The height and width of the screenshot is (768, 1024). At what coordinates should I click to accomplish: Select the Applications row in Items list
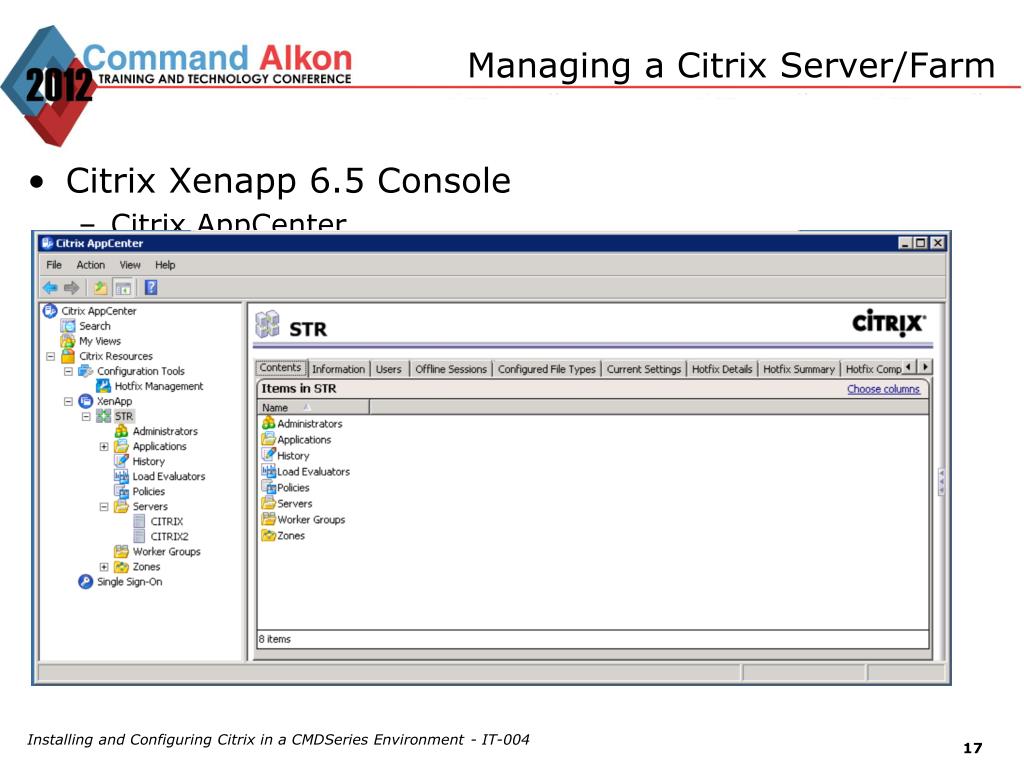(x=593, y=440)
